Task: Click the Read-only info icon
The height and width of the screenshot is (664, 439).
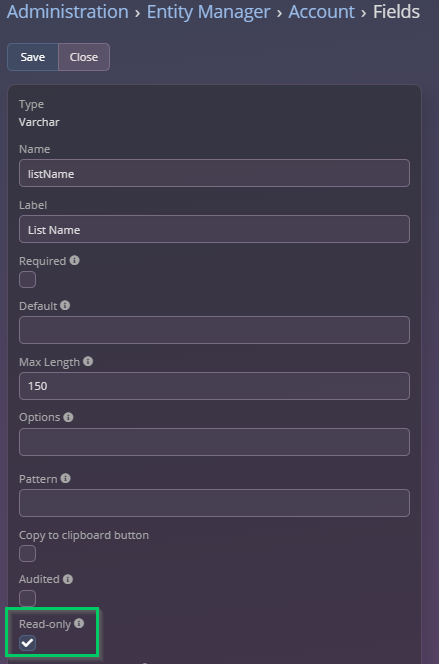Action: 79,623
